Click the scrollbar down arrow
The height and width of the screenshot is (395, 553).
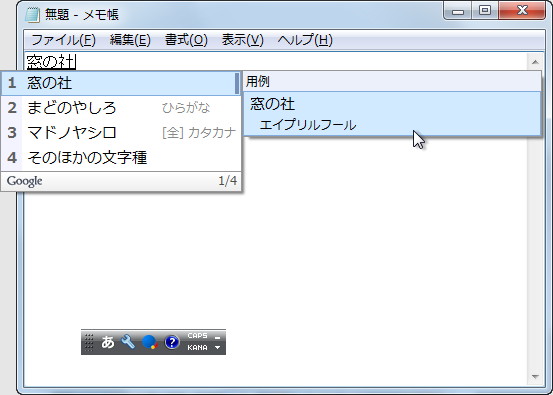pyautogui.click(x=535, y=377)
